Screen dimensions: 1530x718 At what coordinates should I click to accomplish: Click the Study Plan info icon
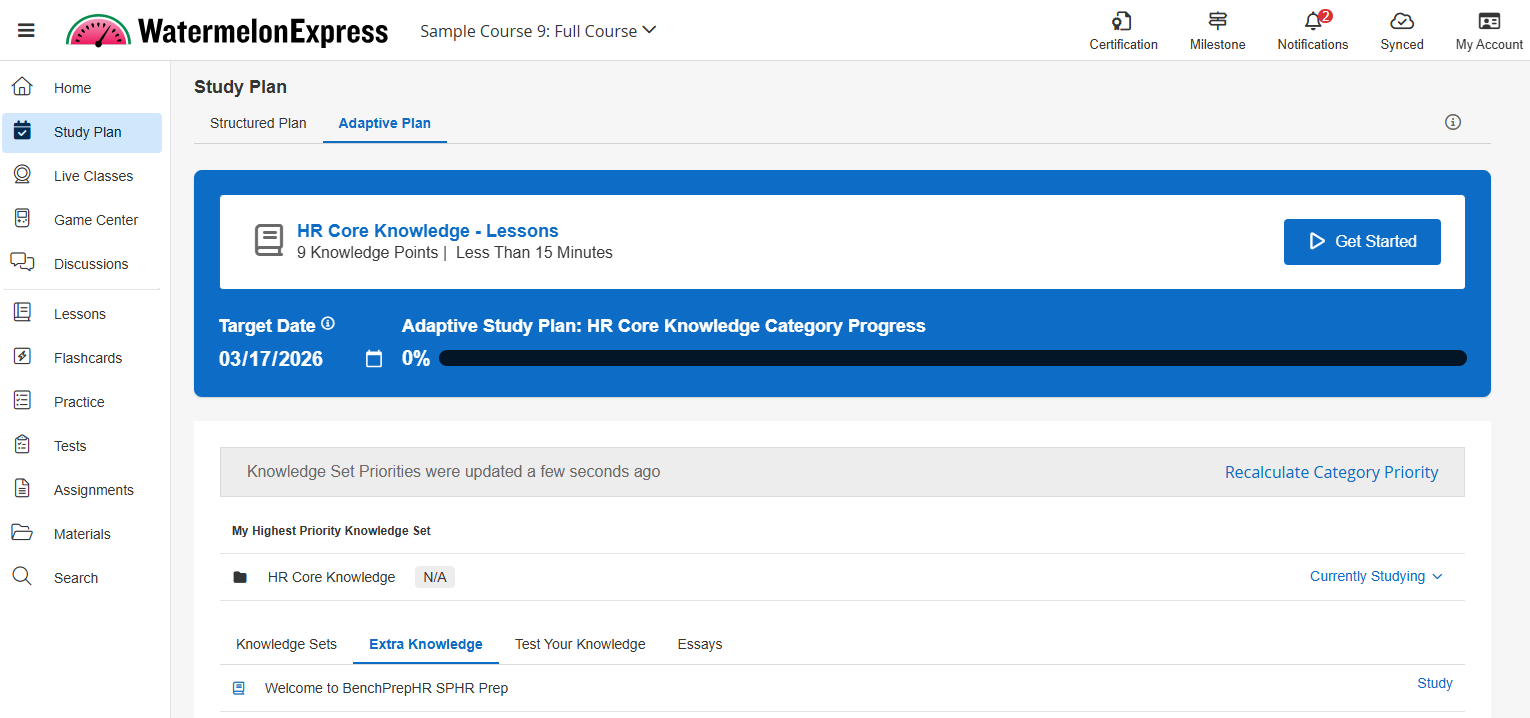[x=1453, y=122]
